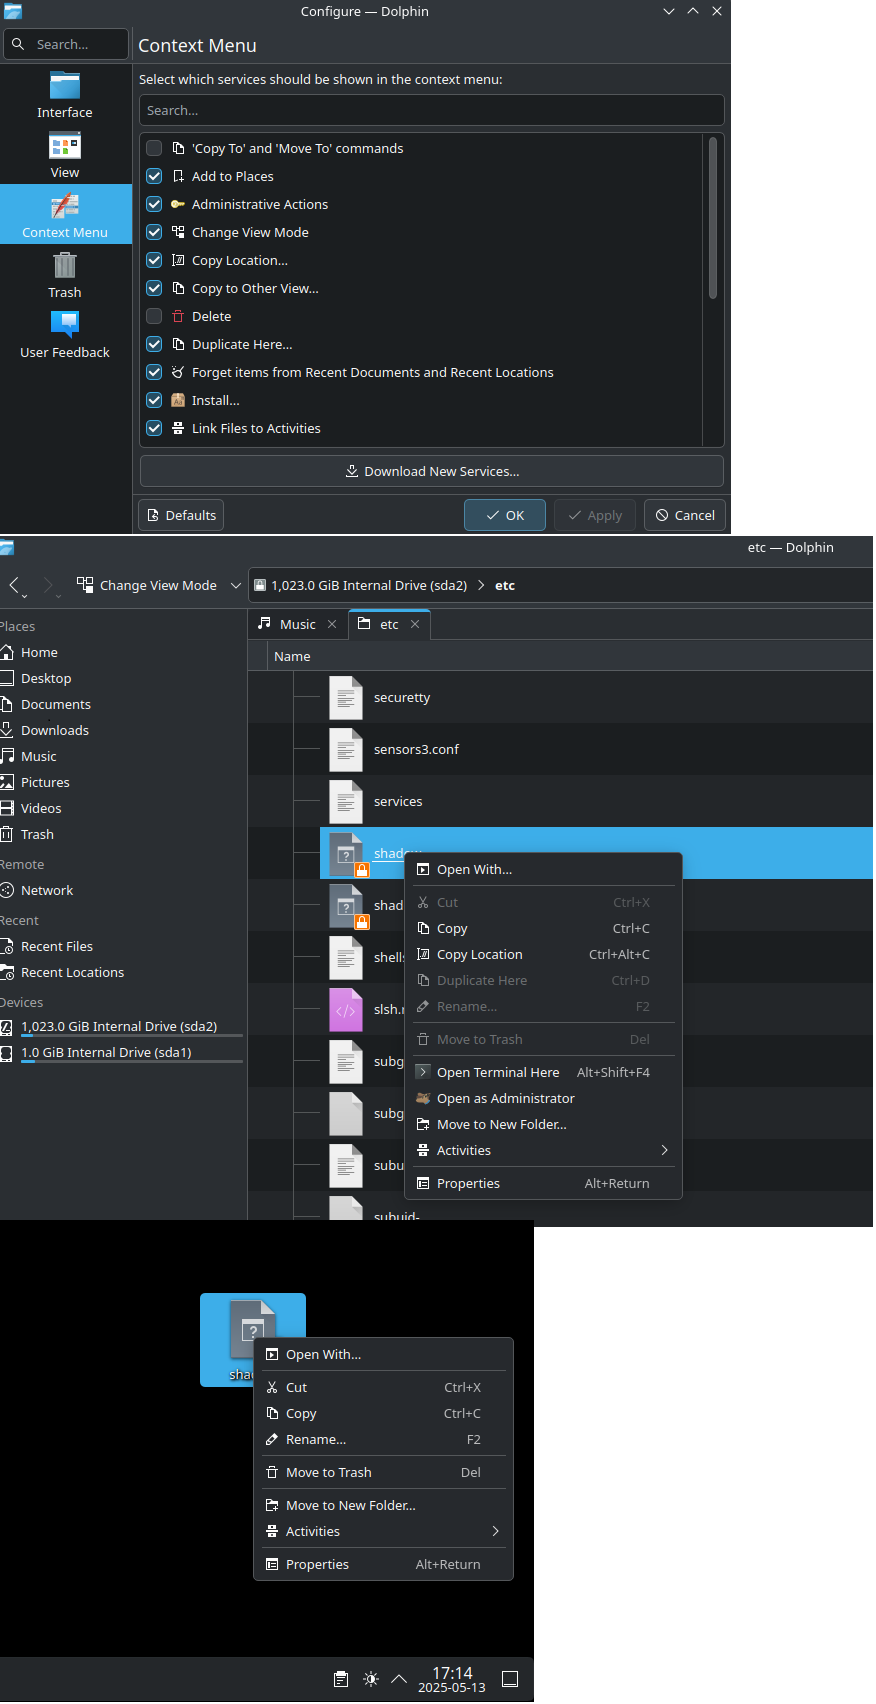The width and height of the screenshot is (876, 1704).
Task: Enable 'Copy To' and 'Move To' commands checkbox
Action: tap(154, 148)
